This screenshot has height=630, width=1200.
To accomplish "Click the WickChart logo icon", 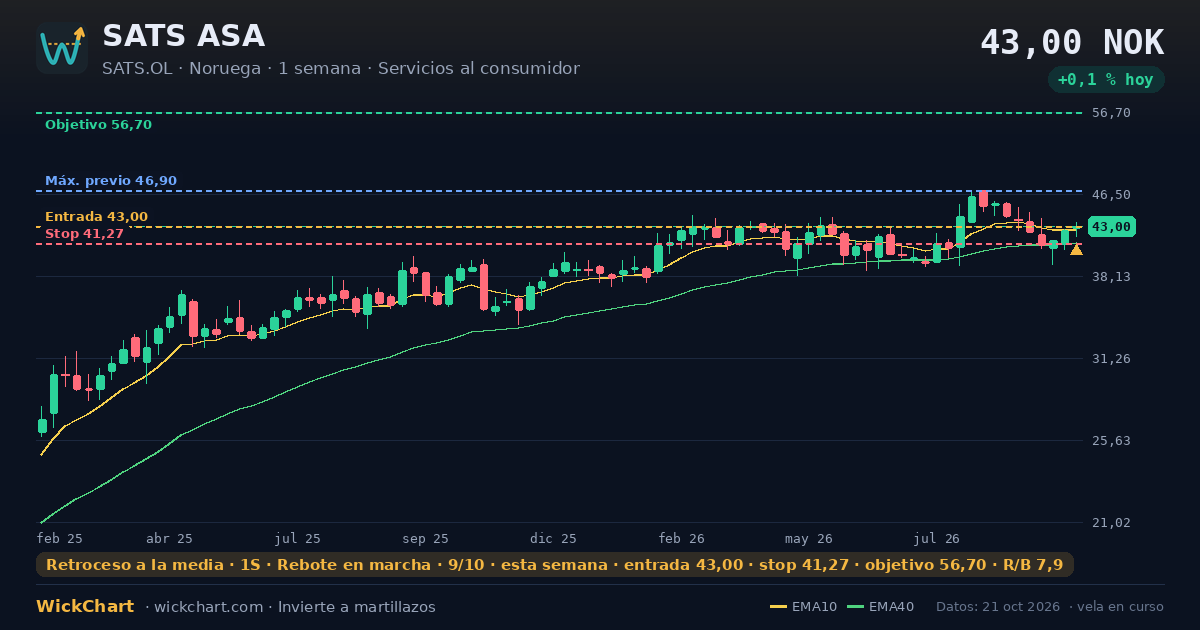I will pos(62,48).
